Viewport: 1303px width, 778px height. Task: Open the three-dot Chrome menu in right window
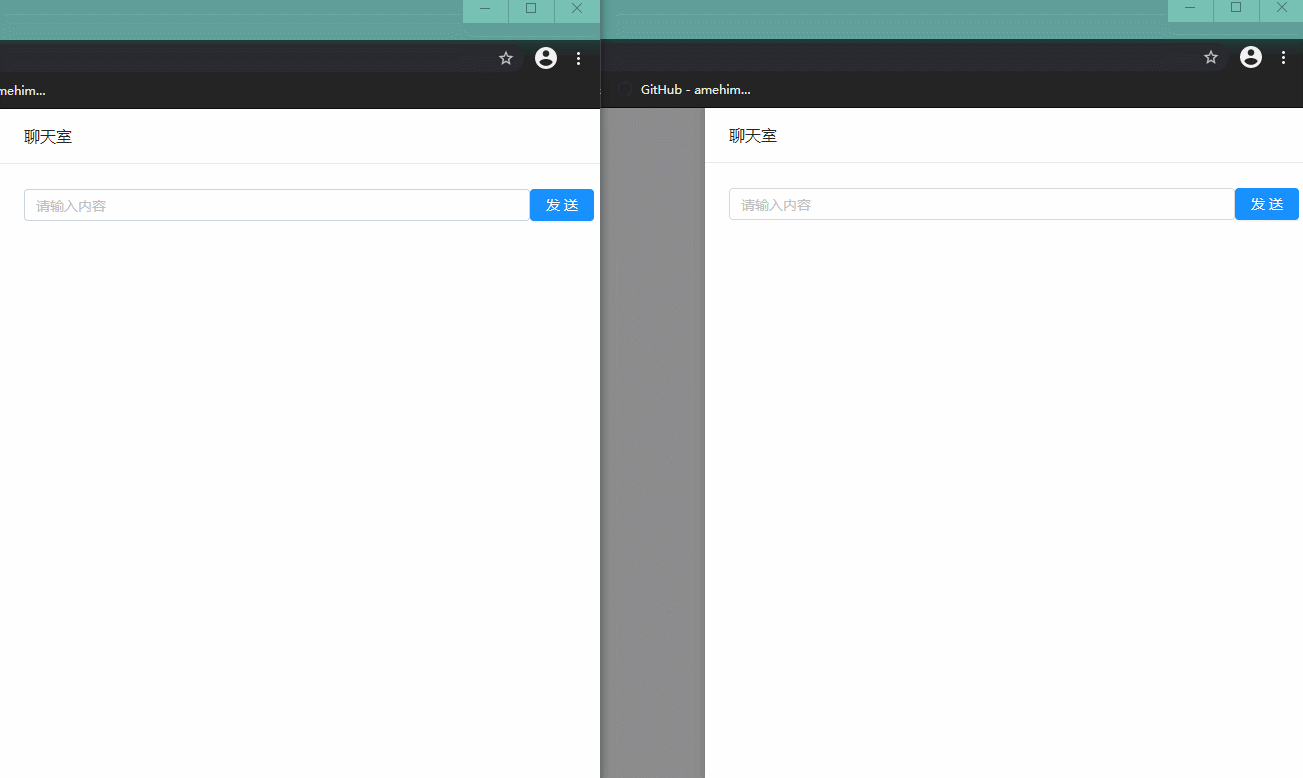[x=1284, y=58]
